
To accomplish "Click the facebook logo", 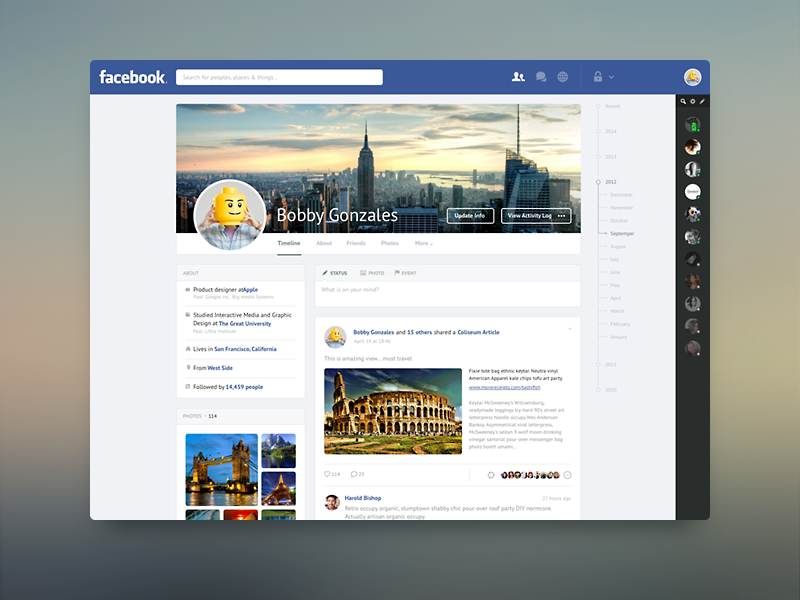I will click(x=133, y=77).
